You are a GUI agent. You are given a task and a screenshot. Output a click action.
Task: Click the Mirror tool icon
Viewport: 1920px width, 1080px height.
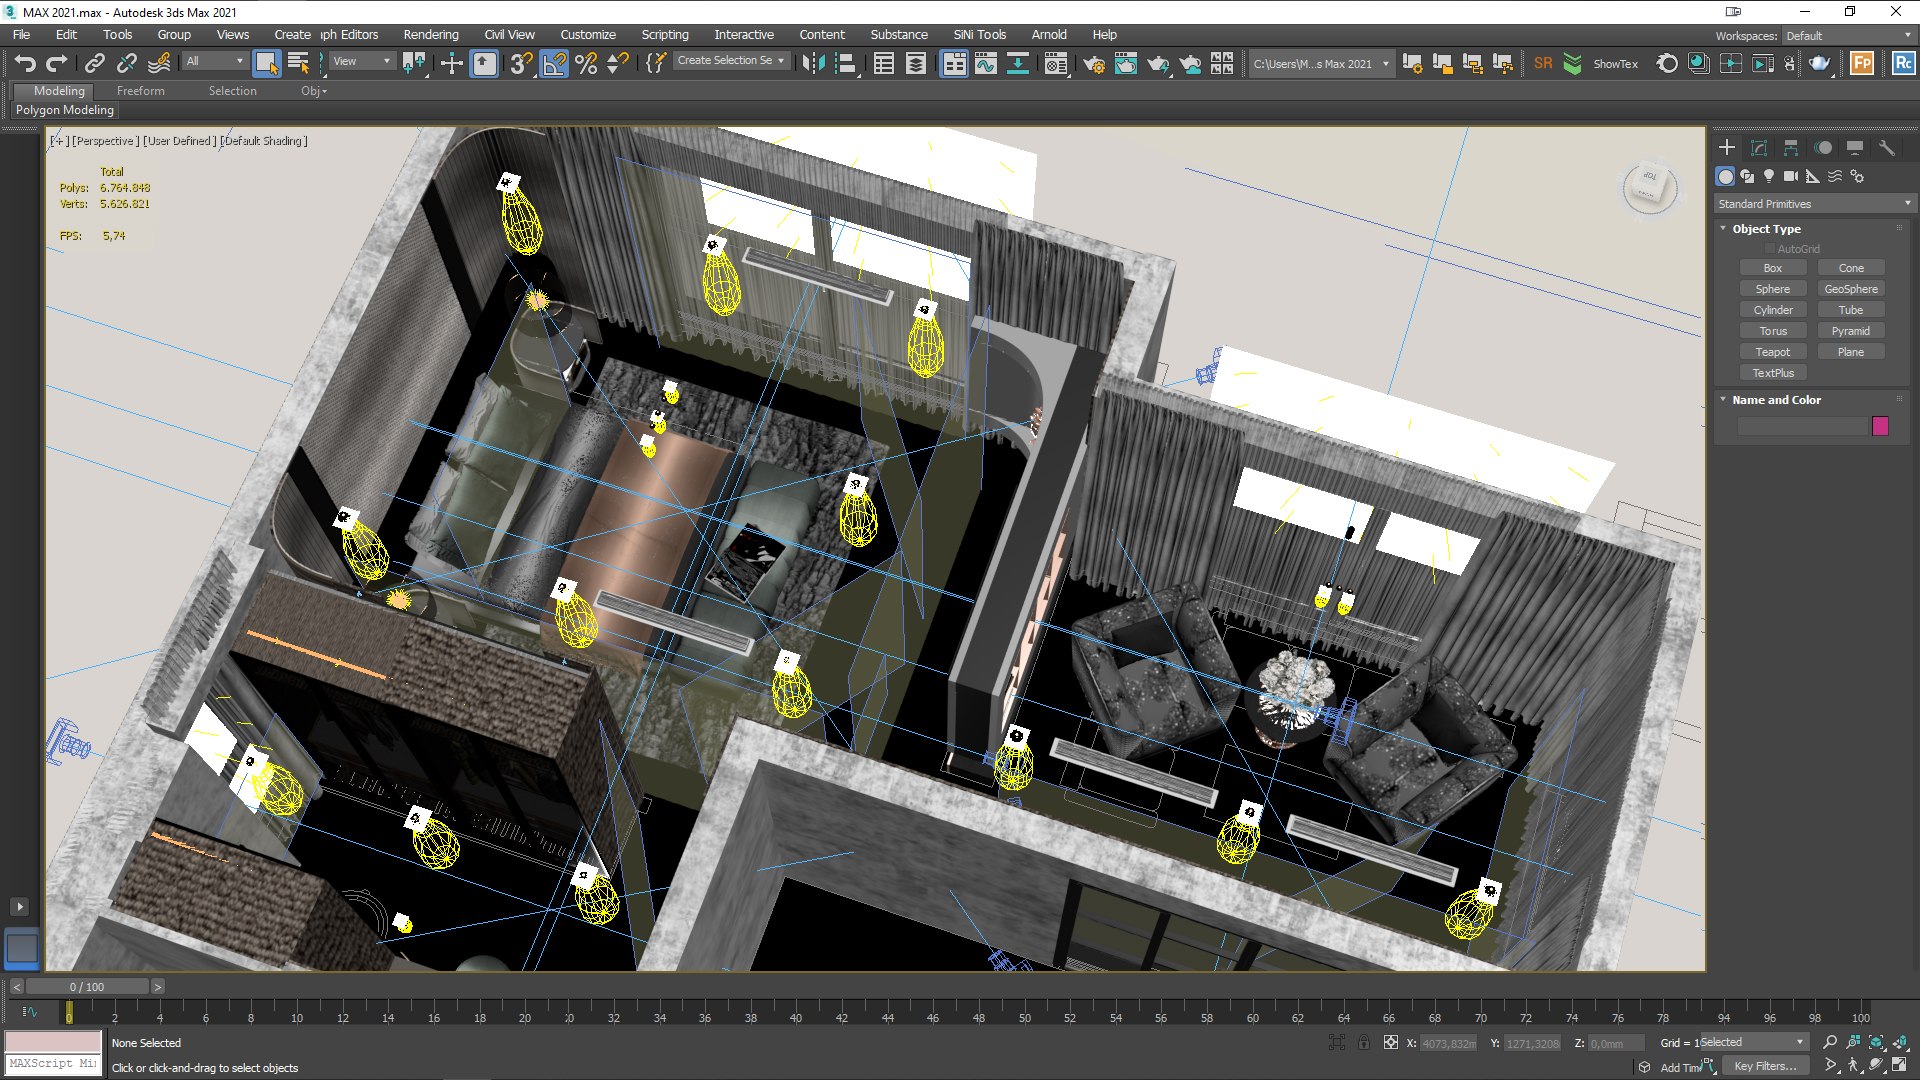(x=813, y=64)
